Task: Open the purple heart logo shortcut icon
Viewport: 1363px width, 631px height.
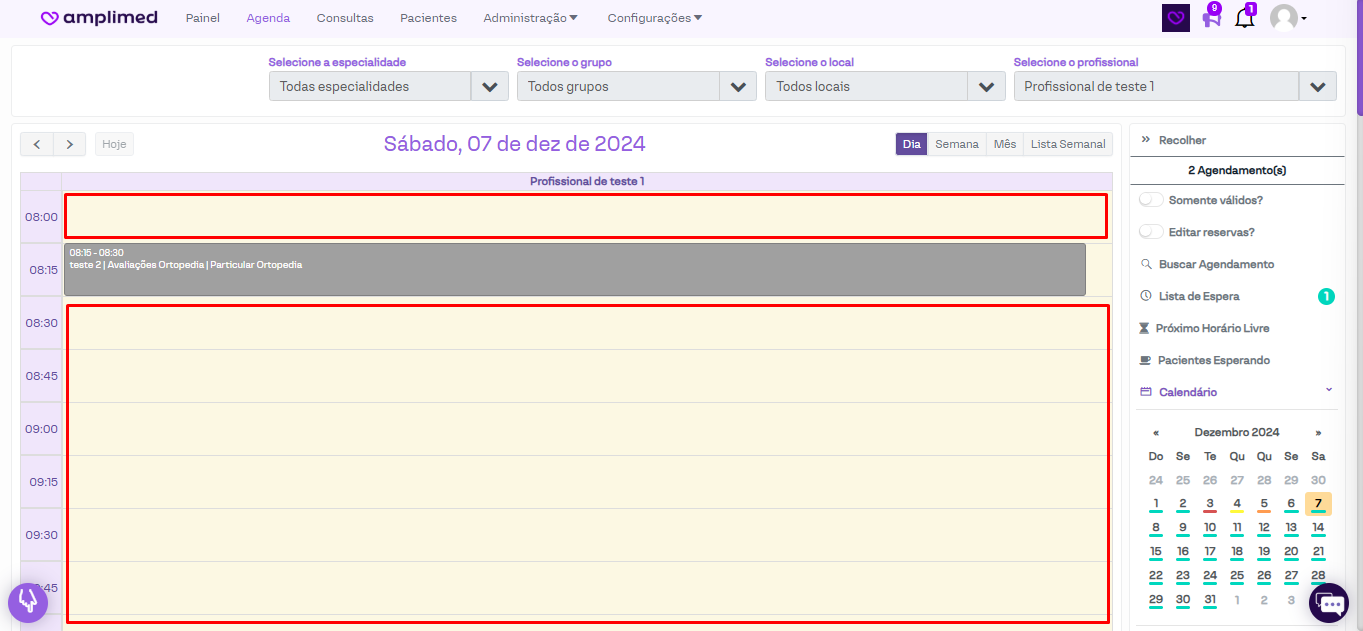Action: point(1176,18)
